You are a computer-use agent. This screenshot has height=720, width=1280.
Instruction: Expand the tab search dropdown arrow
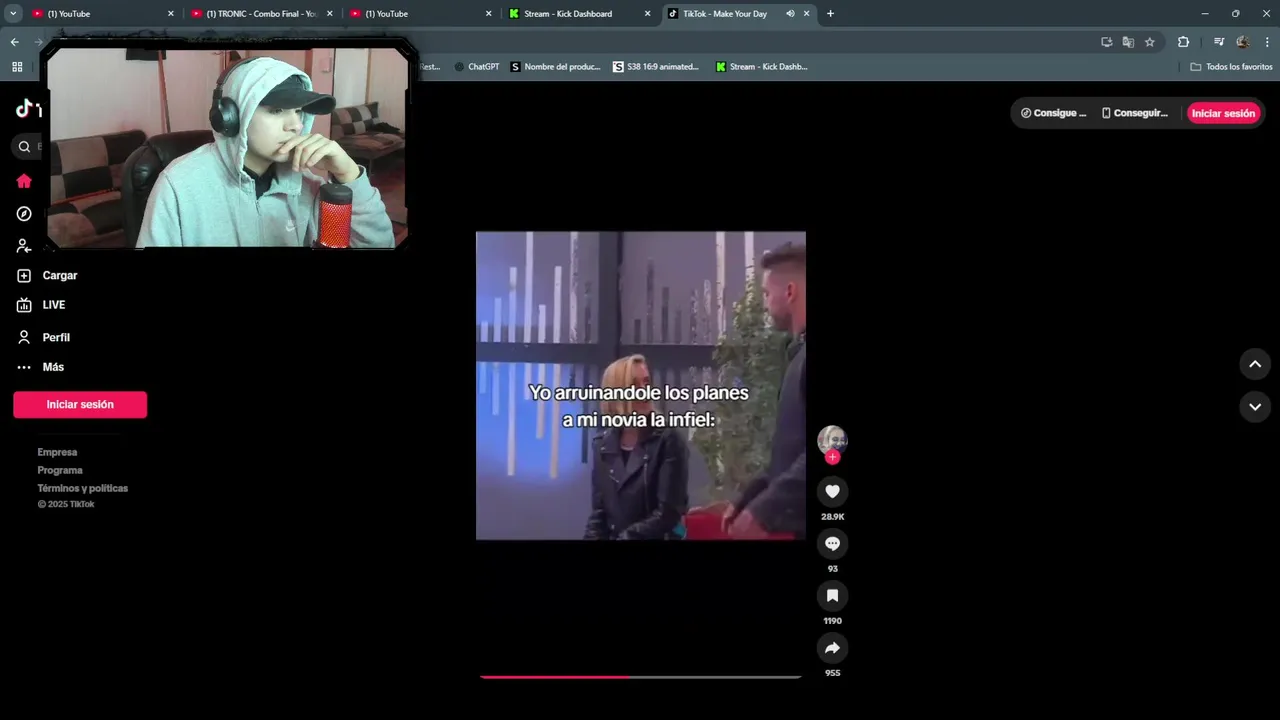pos(13,14)
